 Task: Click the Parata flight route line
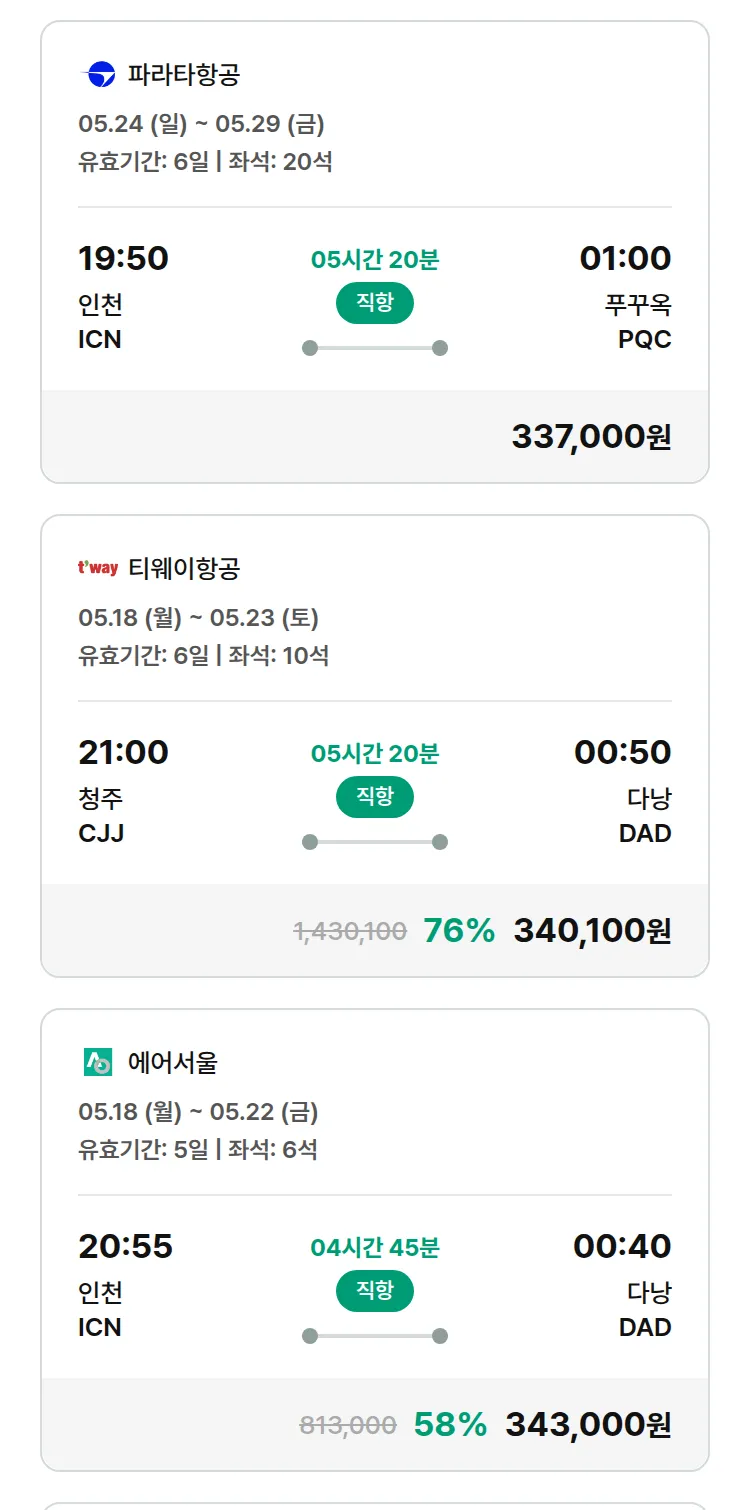[375, 348]
